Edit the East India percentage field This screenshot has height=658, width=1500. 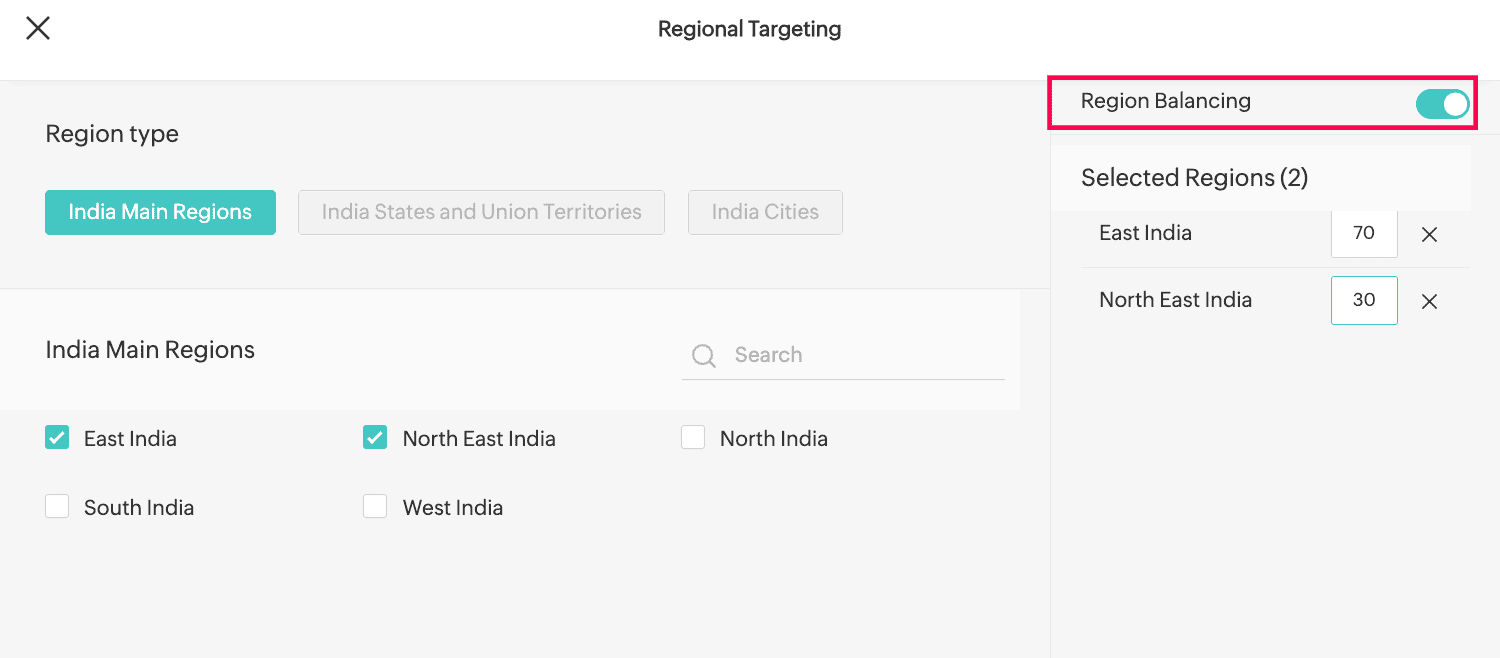pos(1364,233)
